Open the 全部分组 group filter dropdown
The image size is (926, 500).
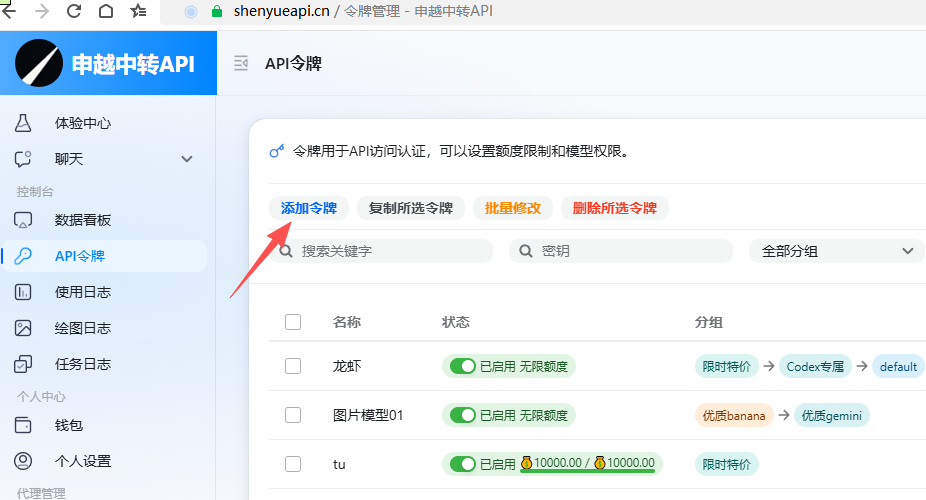(x=836, y=251)
